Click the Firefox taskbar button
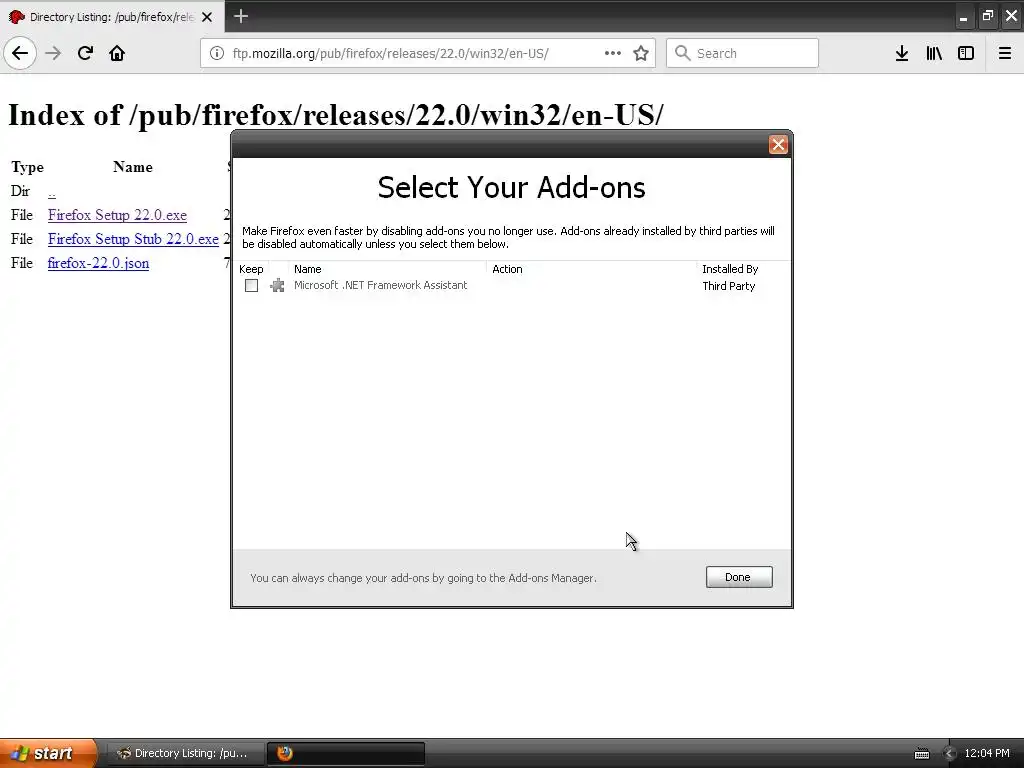1024x768 pixels. click(x=345, y=753)
